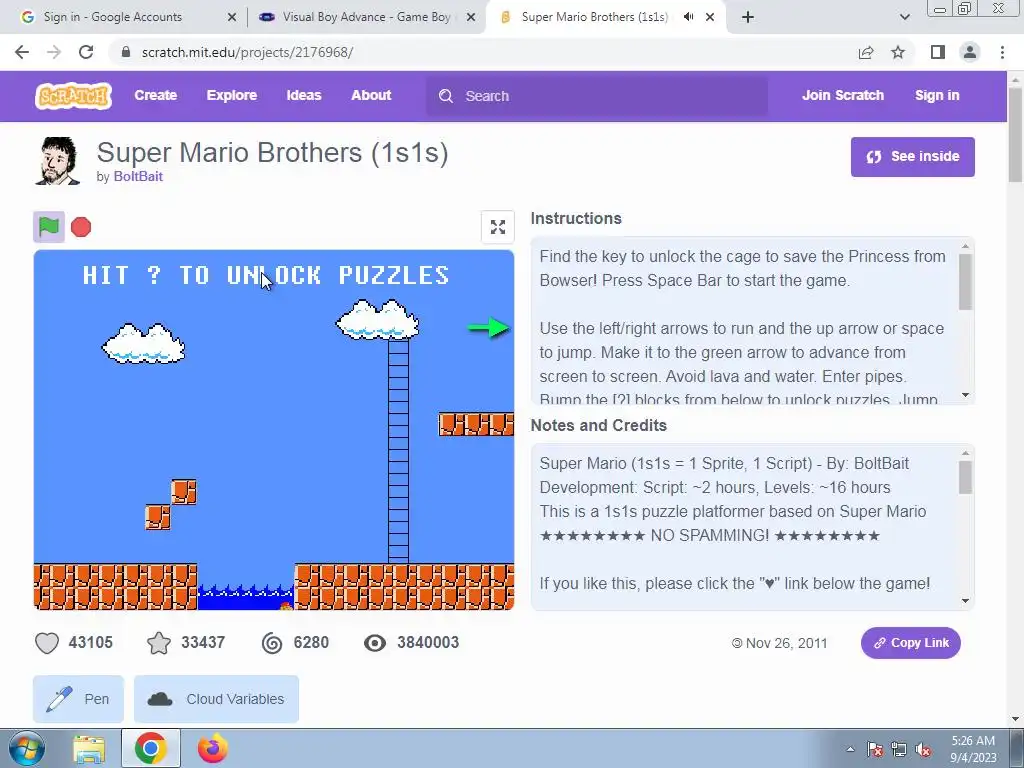Click Join Scratch

842,95
